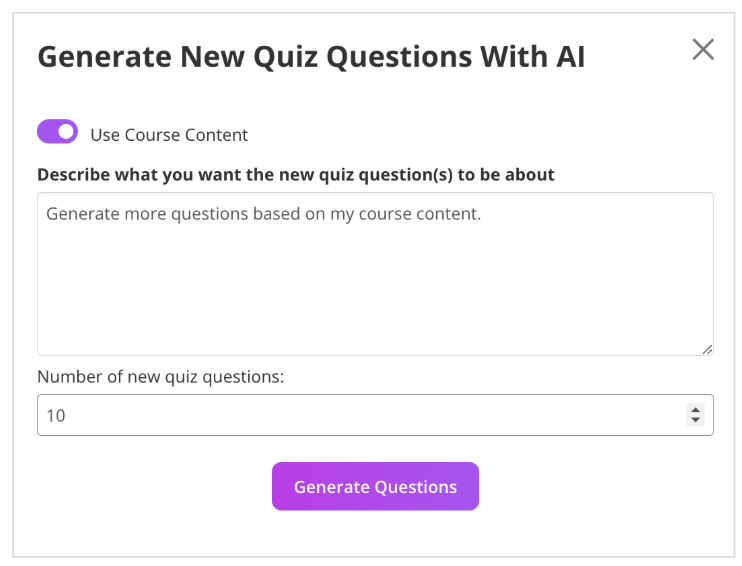Viewport: 742px width, 566px height.
Task: Click the white knob of the purple toggle
Action: click(x=67, y=132)
